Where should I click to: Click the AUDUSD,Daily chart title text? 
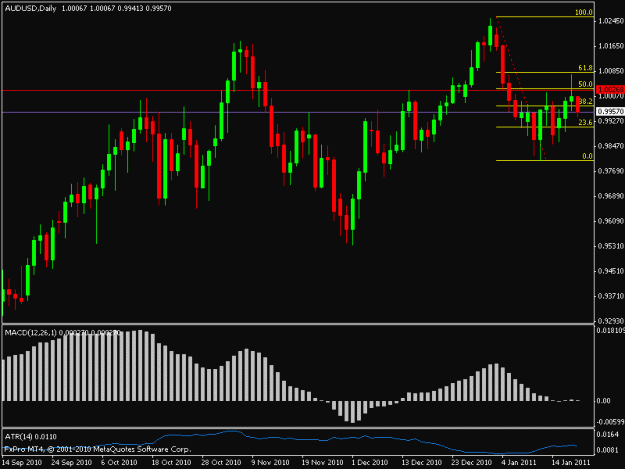(x=30, y=8)
